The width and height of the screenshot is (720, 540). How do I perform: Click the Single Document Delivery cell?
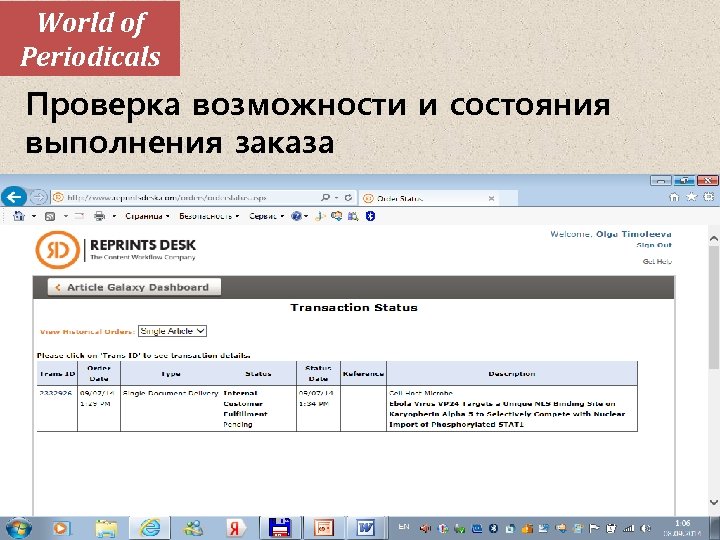(170, 393)
